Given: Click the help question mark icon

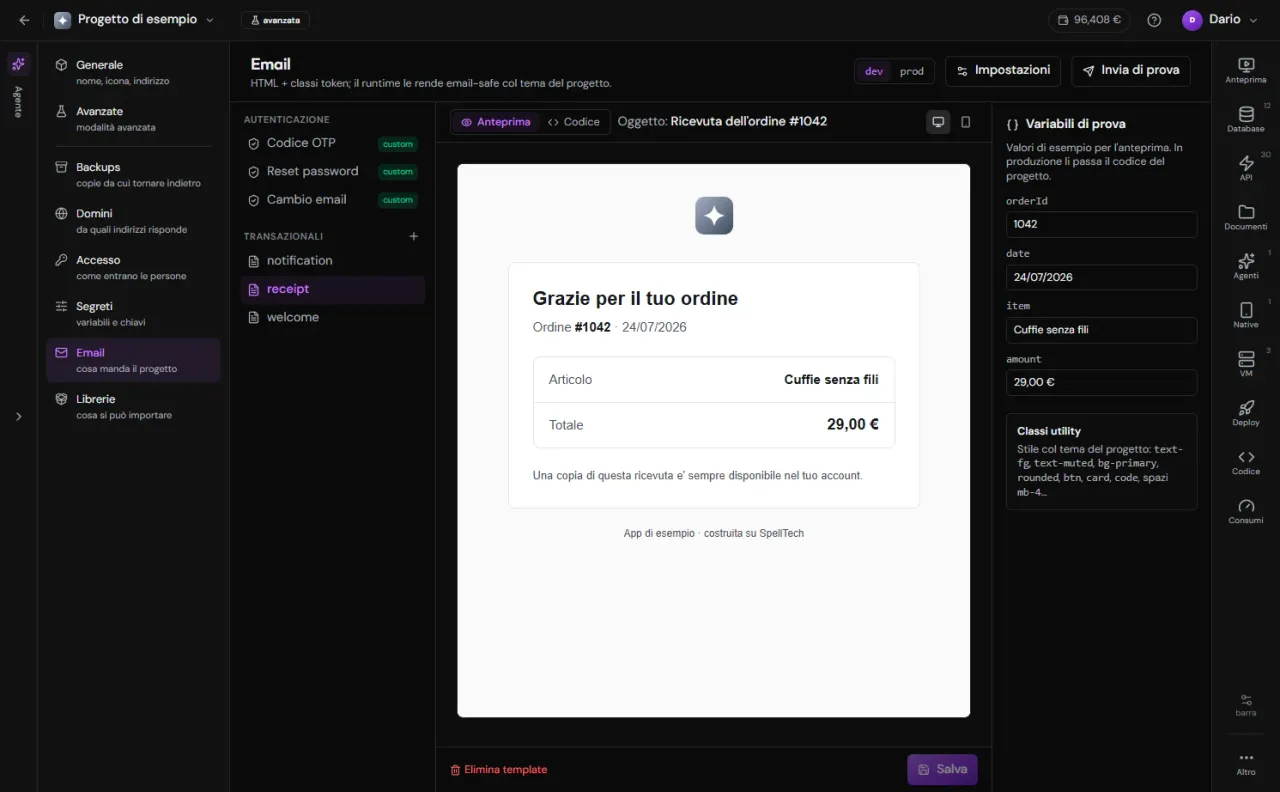Looking at the screenshot, I should 1154,20.
